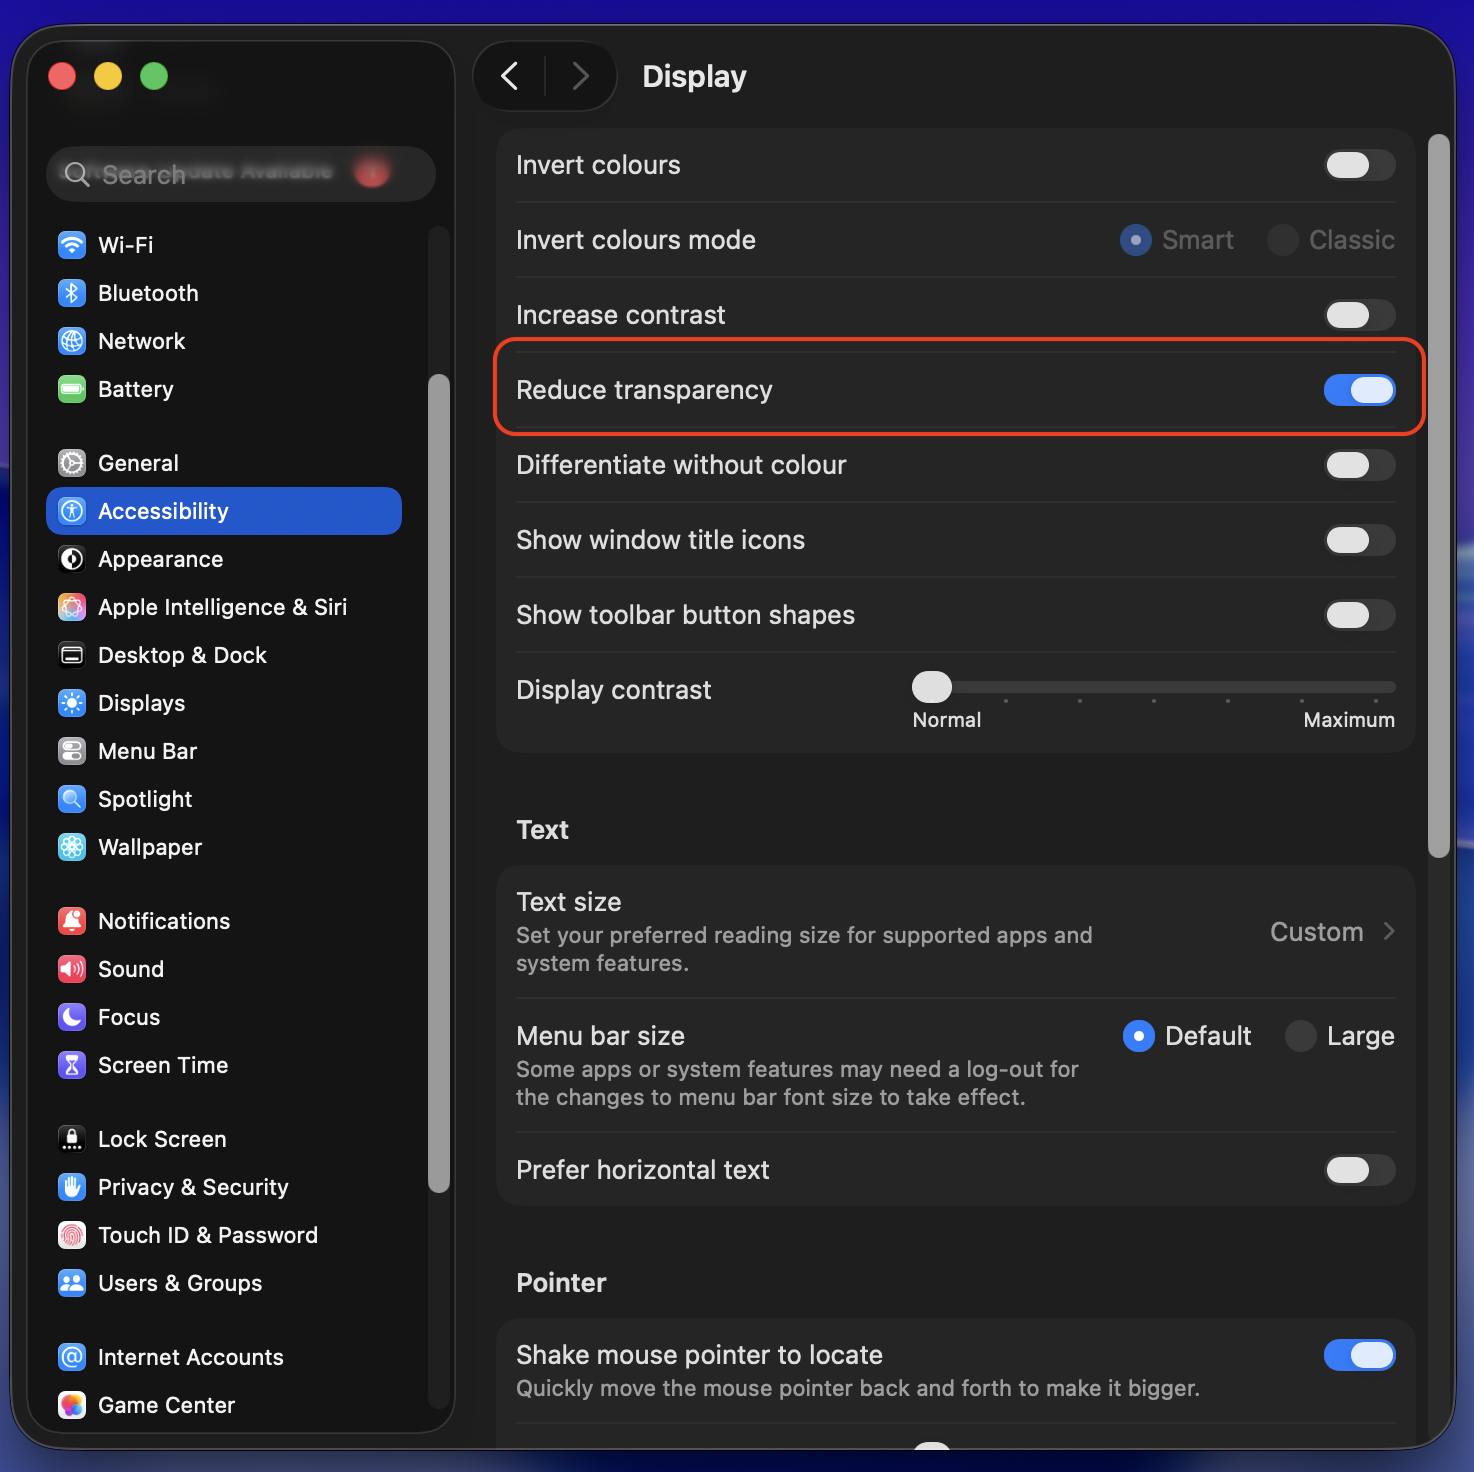Click the "Normal" contrast label
The image size is (1474, 1472).
[947, 720]
